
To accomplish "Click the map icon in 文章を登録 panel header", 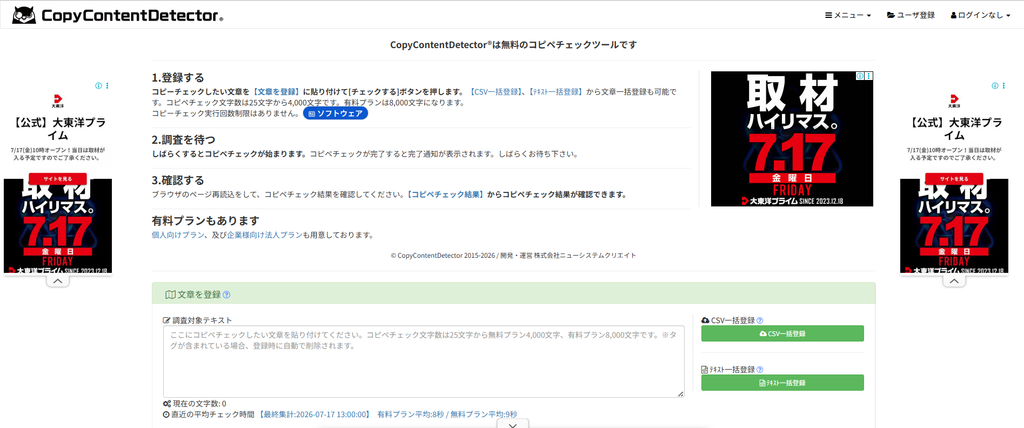I will point(170,295).
